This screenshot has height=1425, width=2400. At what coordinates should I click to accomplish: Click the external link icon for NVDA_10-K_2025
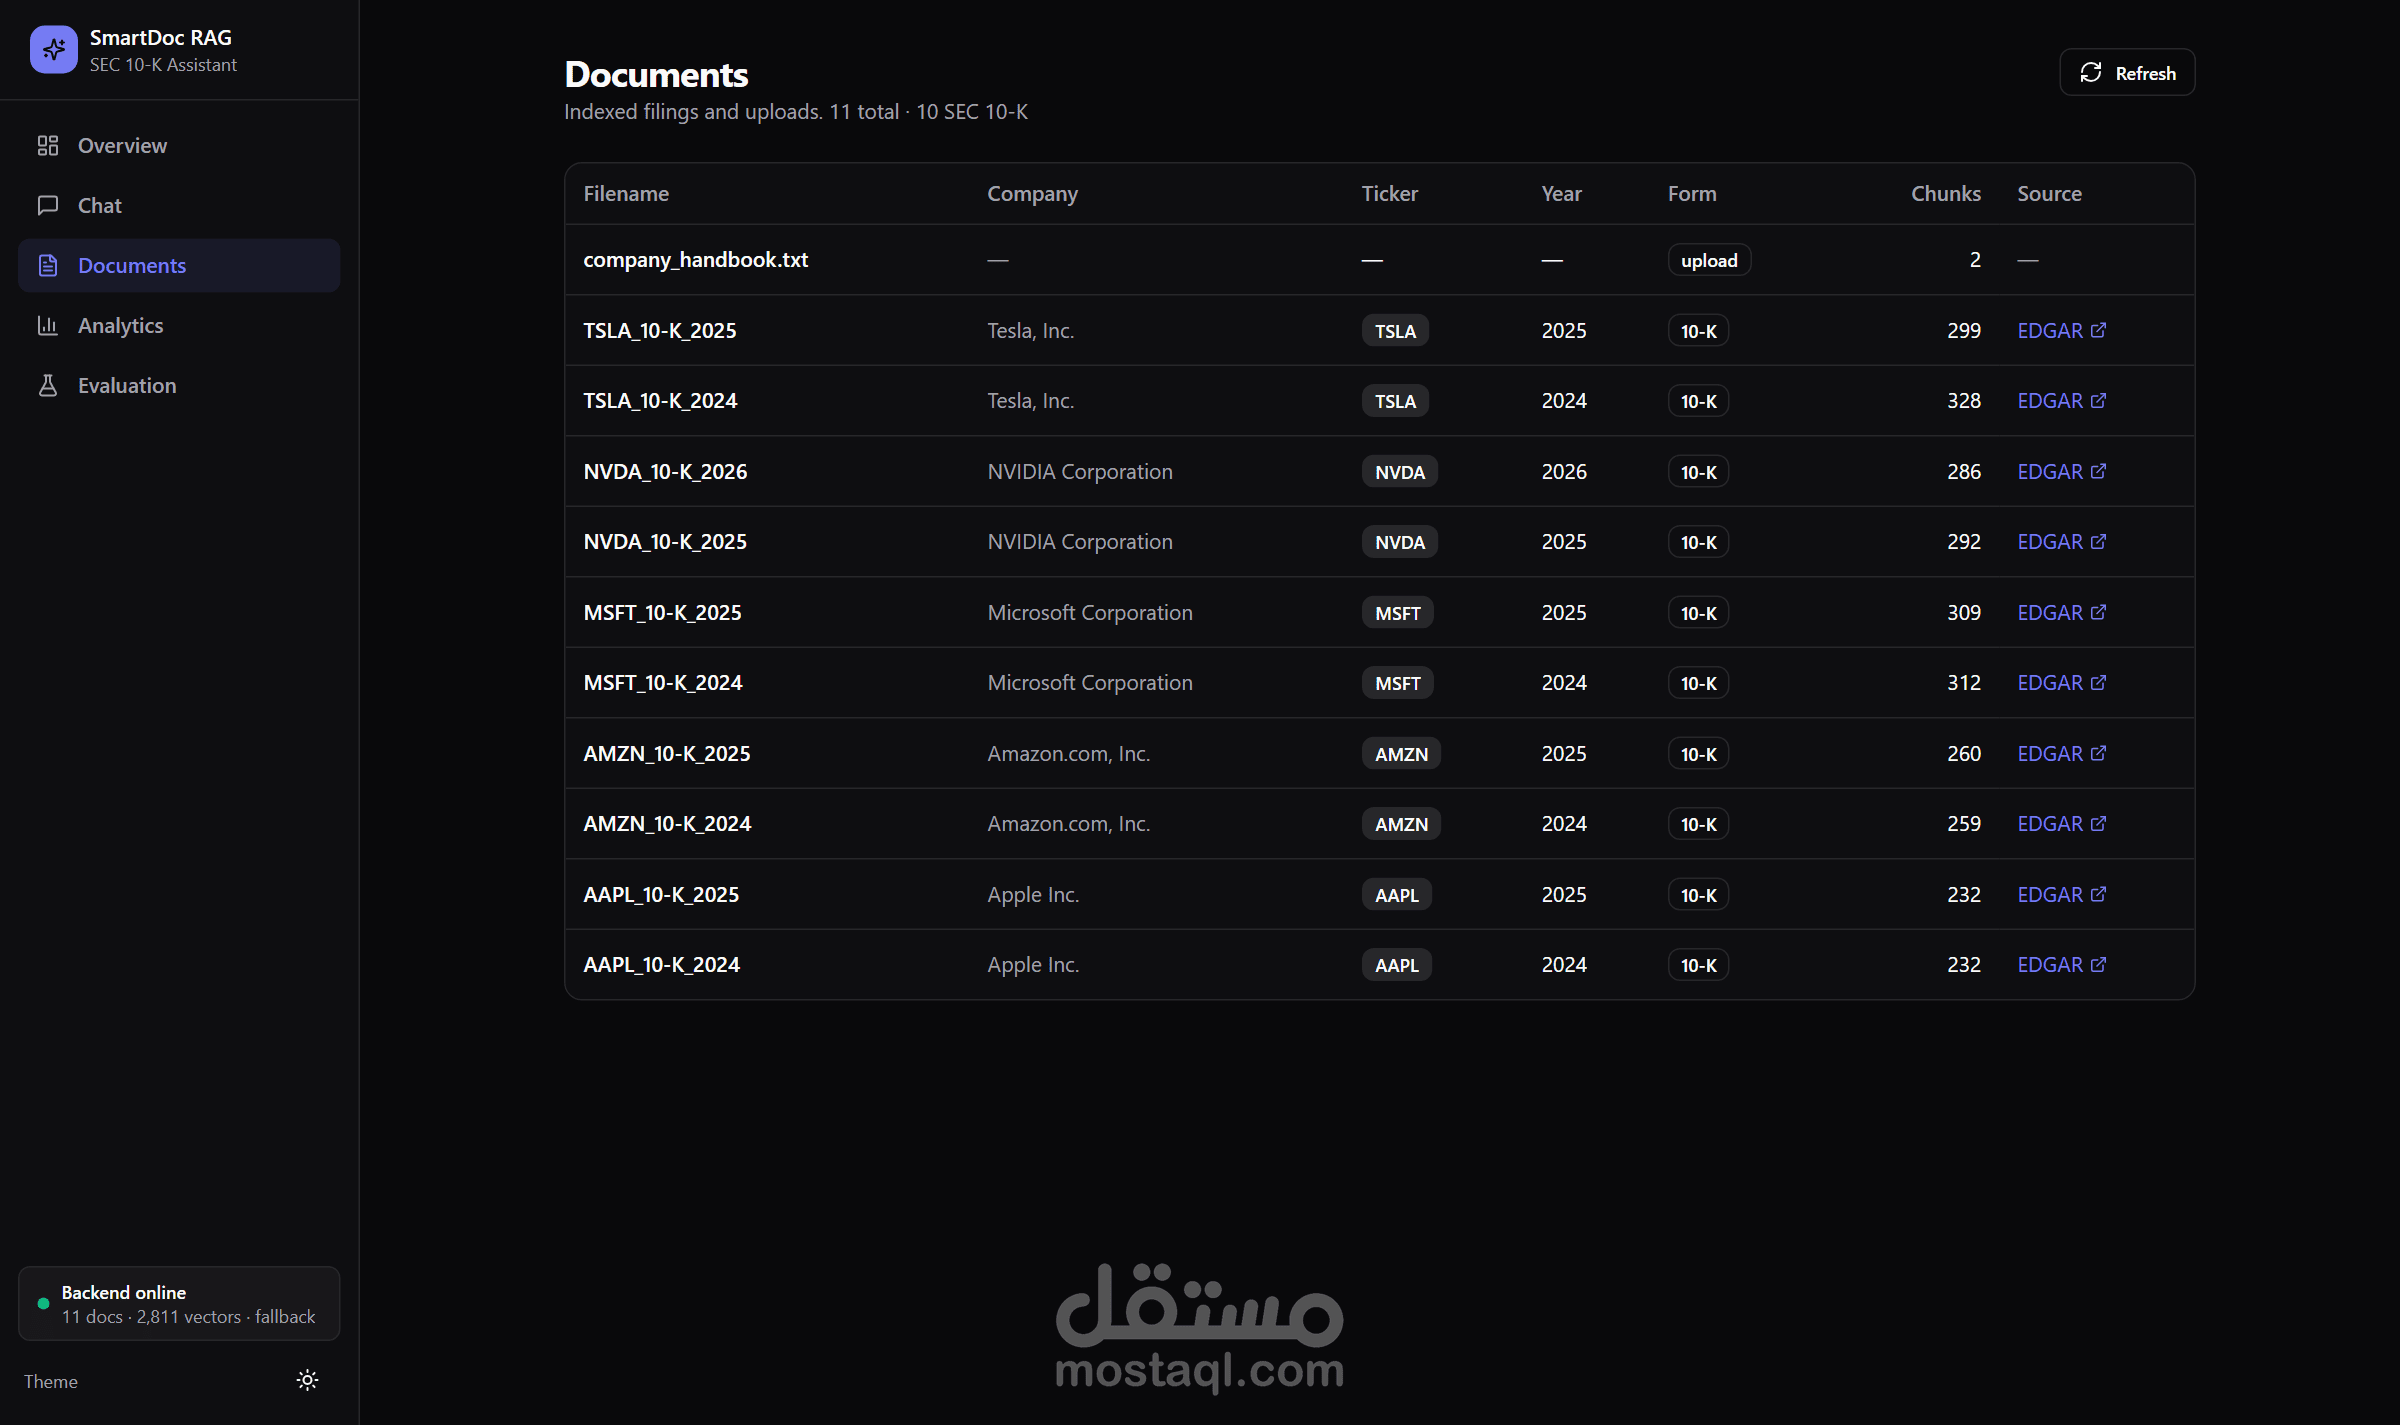tap(2099, 541)
